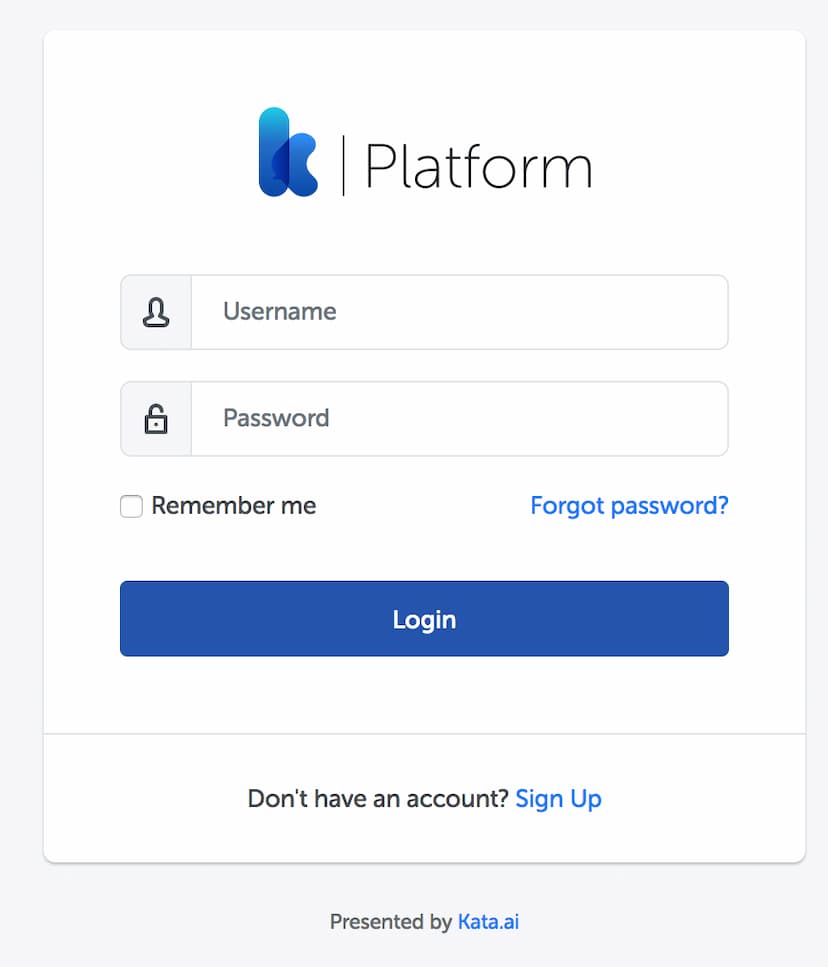Click the "Username" placeholder text
828x967 pixels.
tap(280, 311)
